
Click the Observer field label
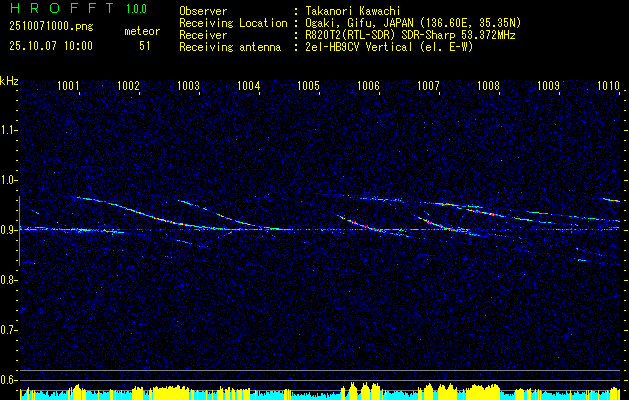point(203,11)
